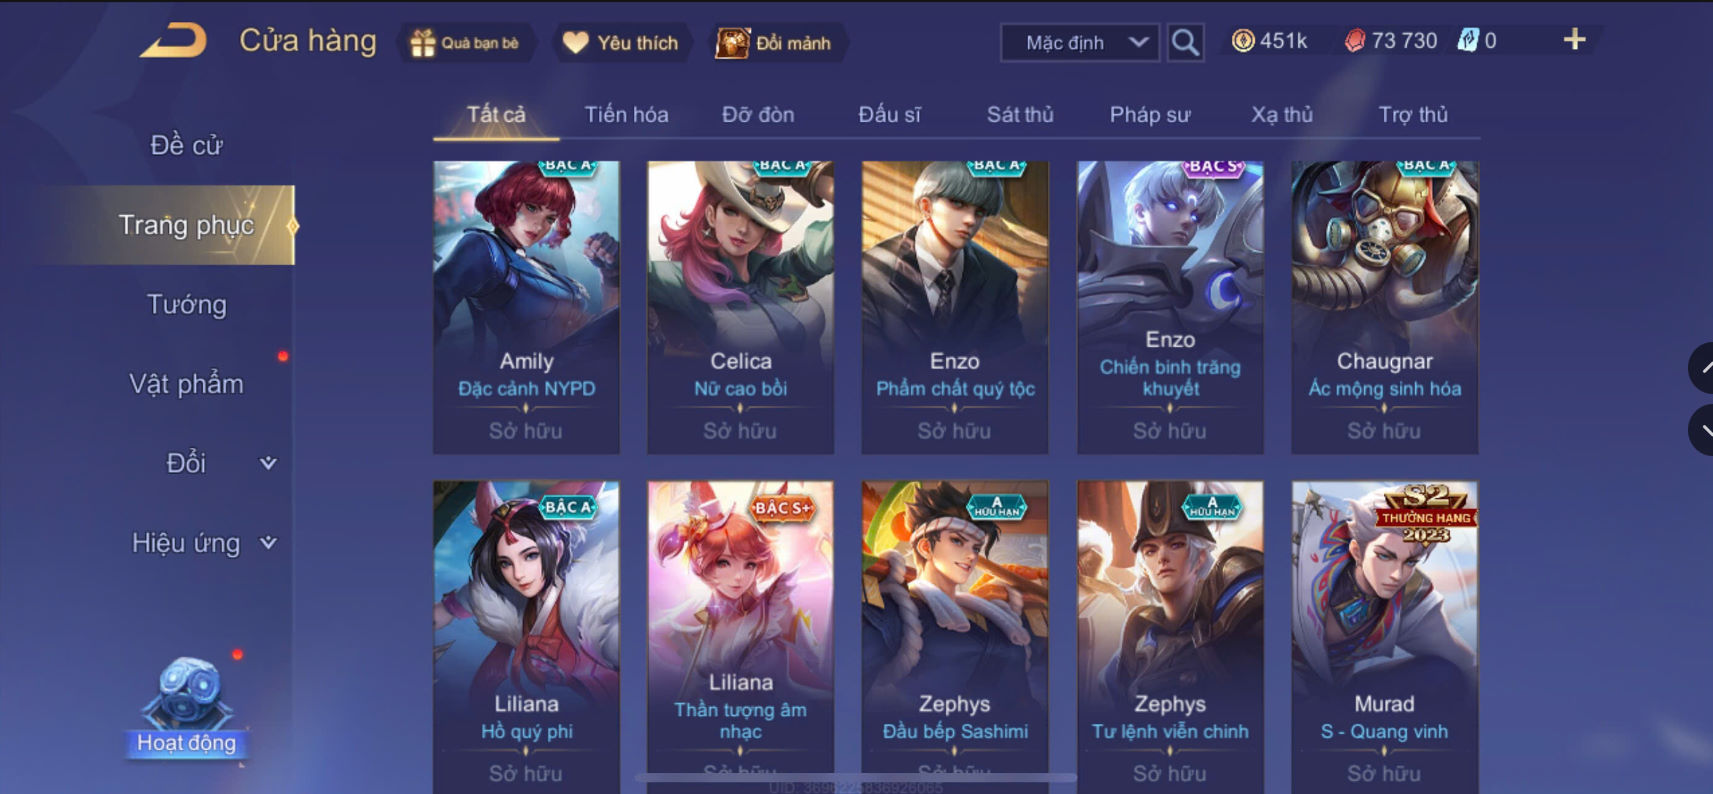Open the Mặc định sort dropdown

click(x=1080, y=43)
